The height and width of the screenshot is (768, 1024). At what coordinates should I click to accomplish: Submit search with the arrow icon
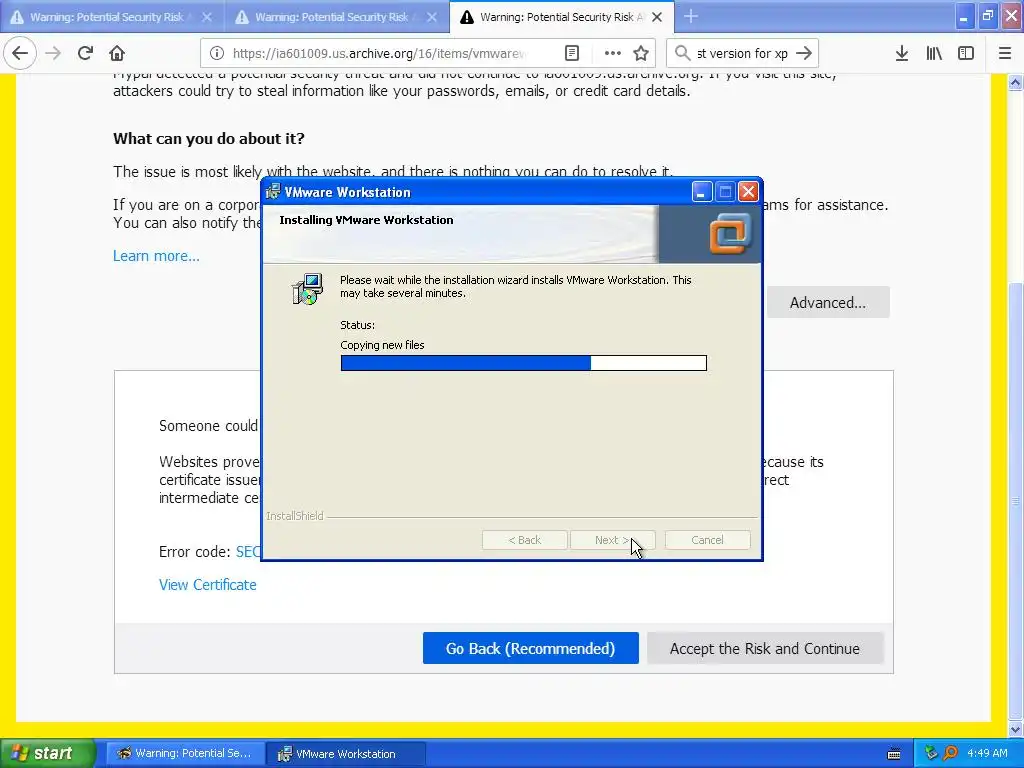(x=804, y=53)
